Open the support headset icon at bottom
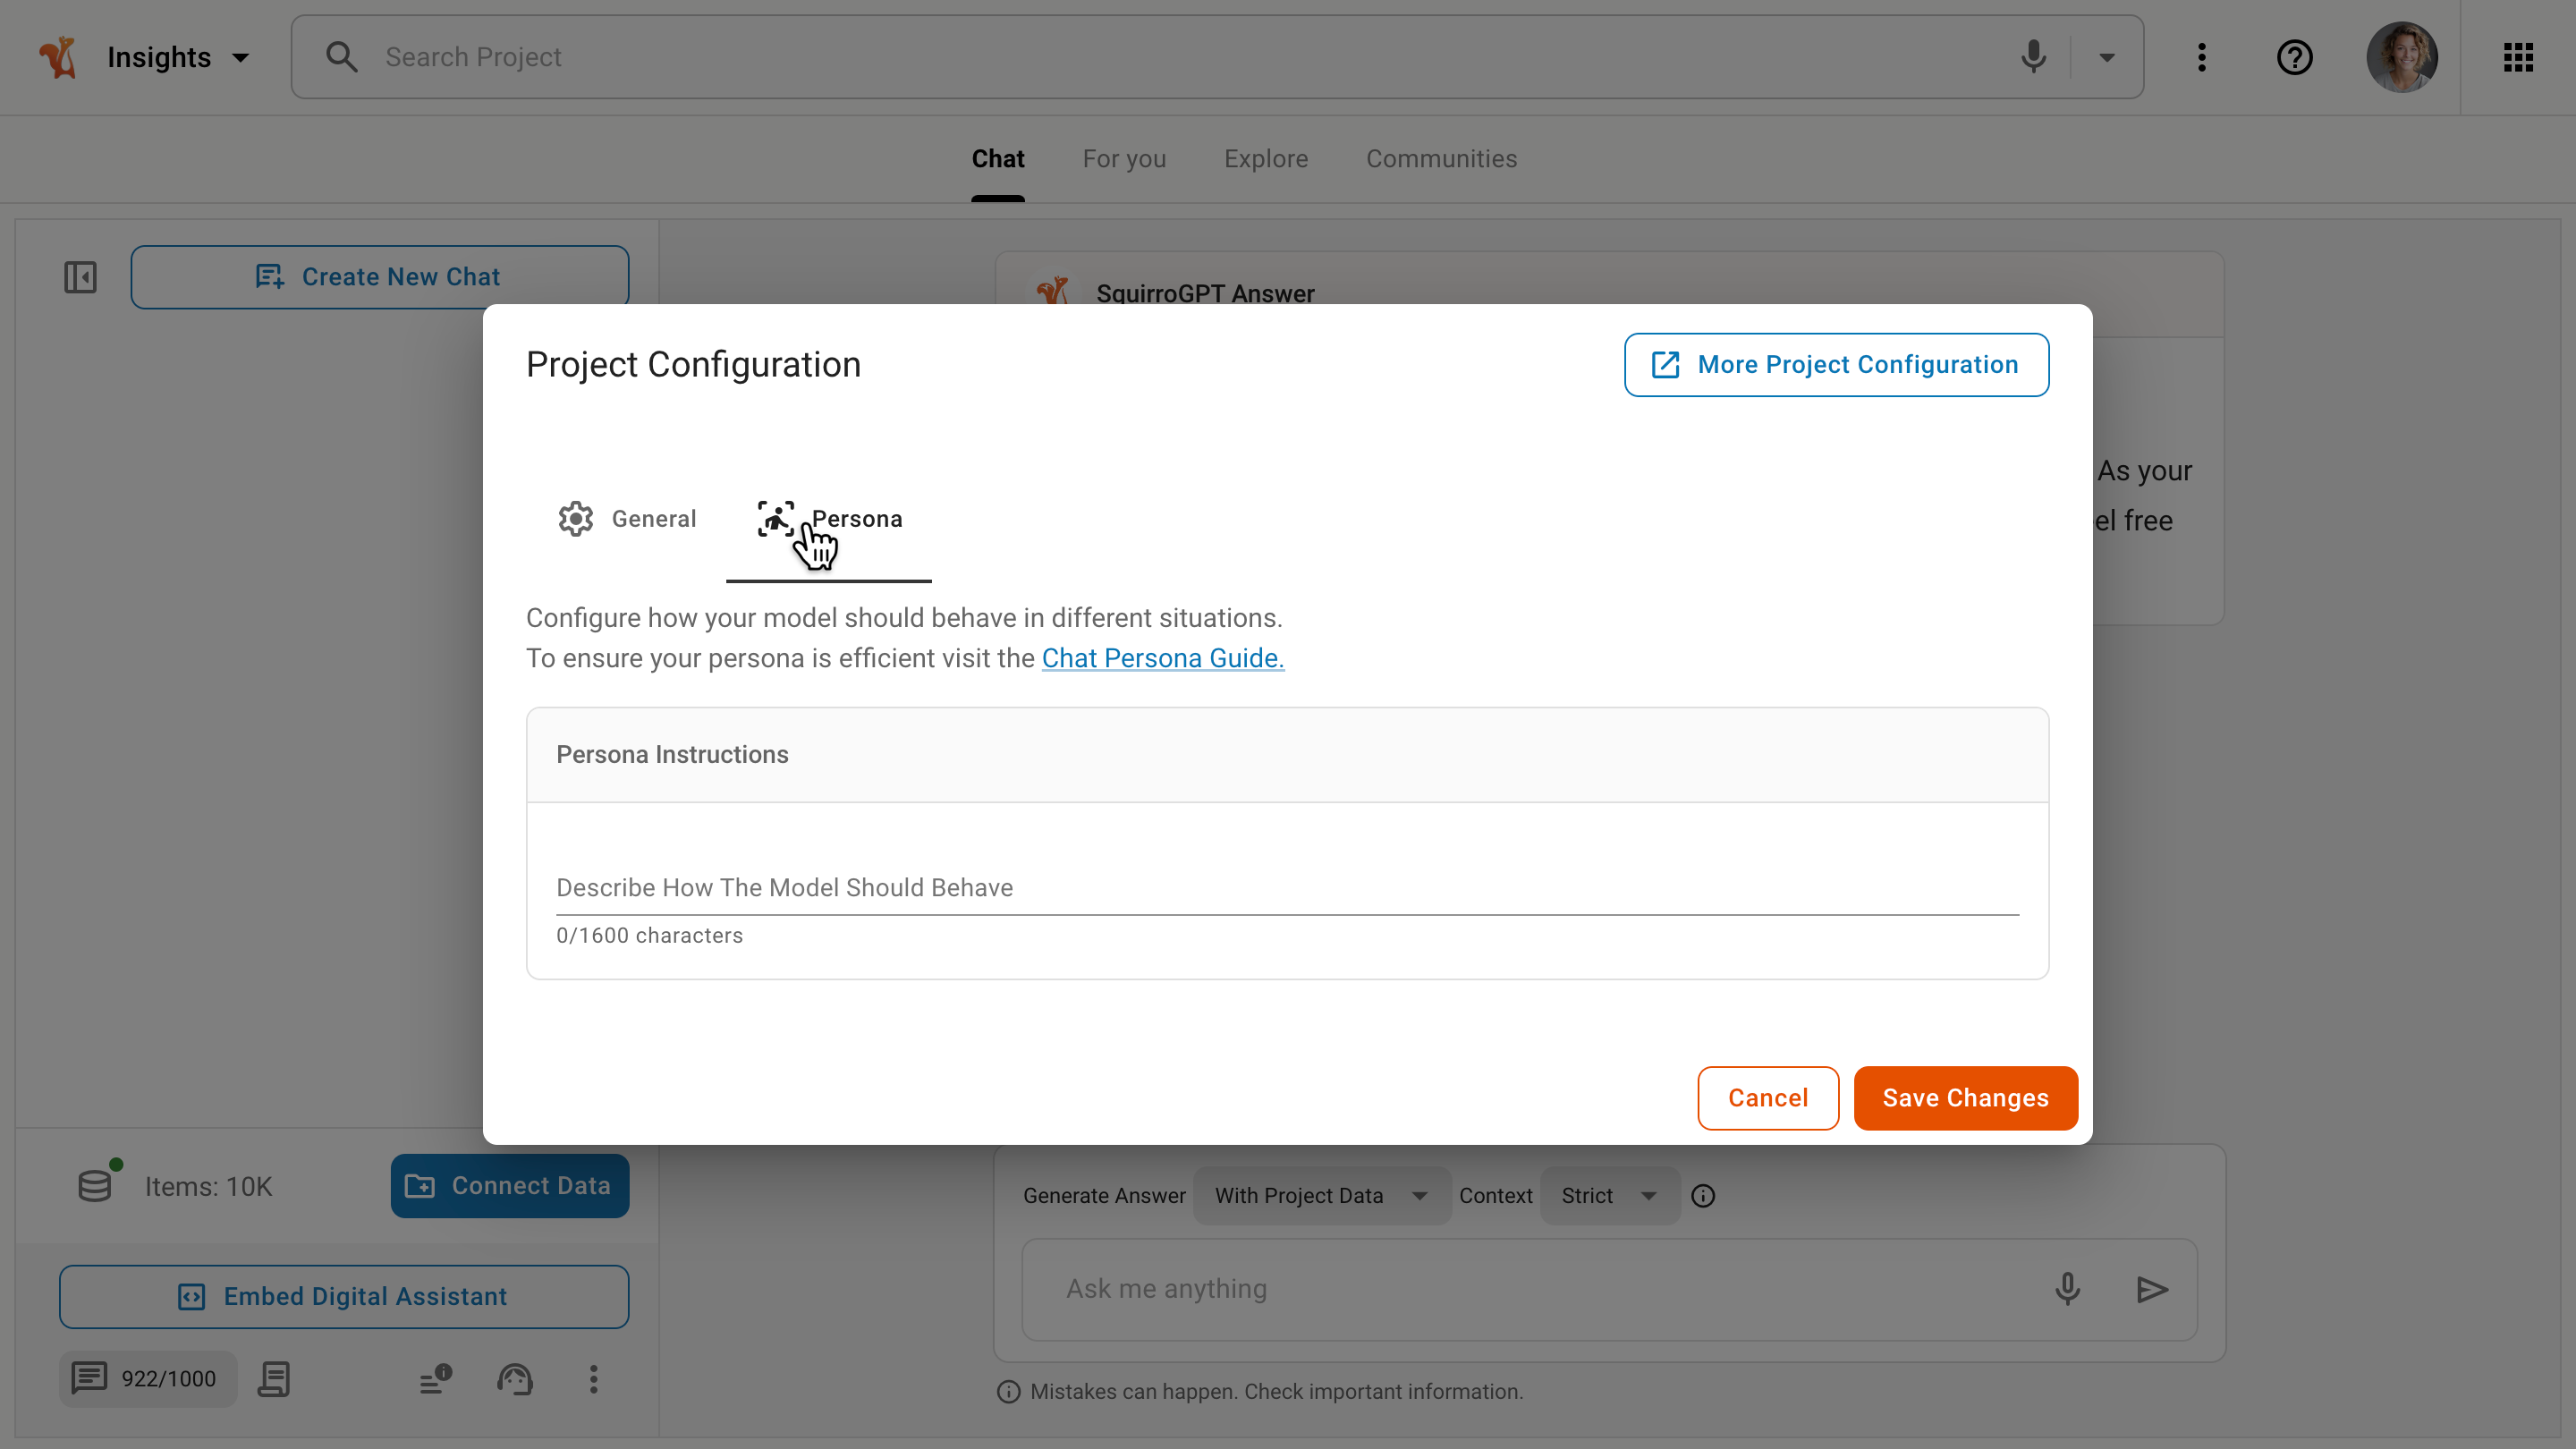The height and width of the screenshot is (1449, 2576). pyautogui.click(x=514, y=1380)
